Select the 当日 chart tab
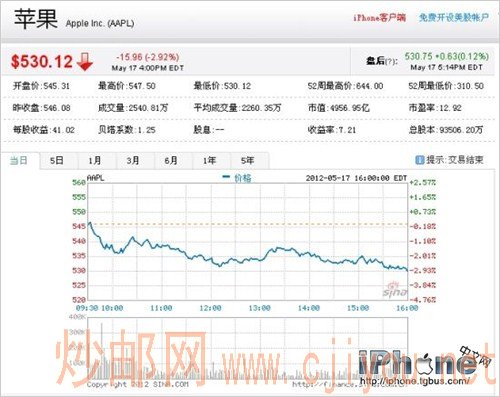 tap(19, 161)
